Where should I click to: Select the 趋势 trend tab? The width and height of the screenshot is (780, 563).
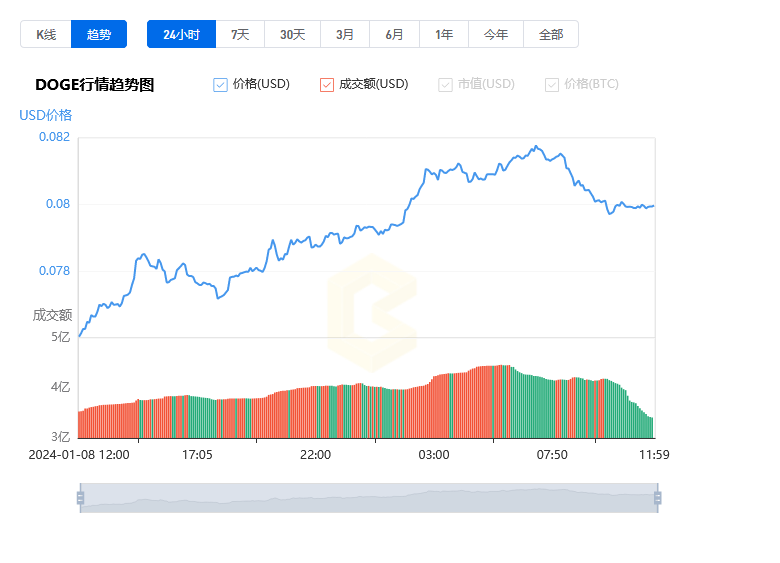(x=99, y=34)
